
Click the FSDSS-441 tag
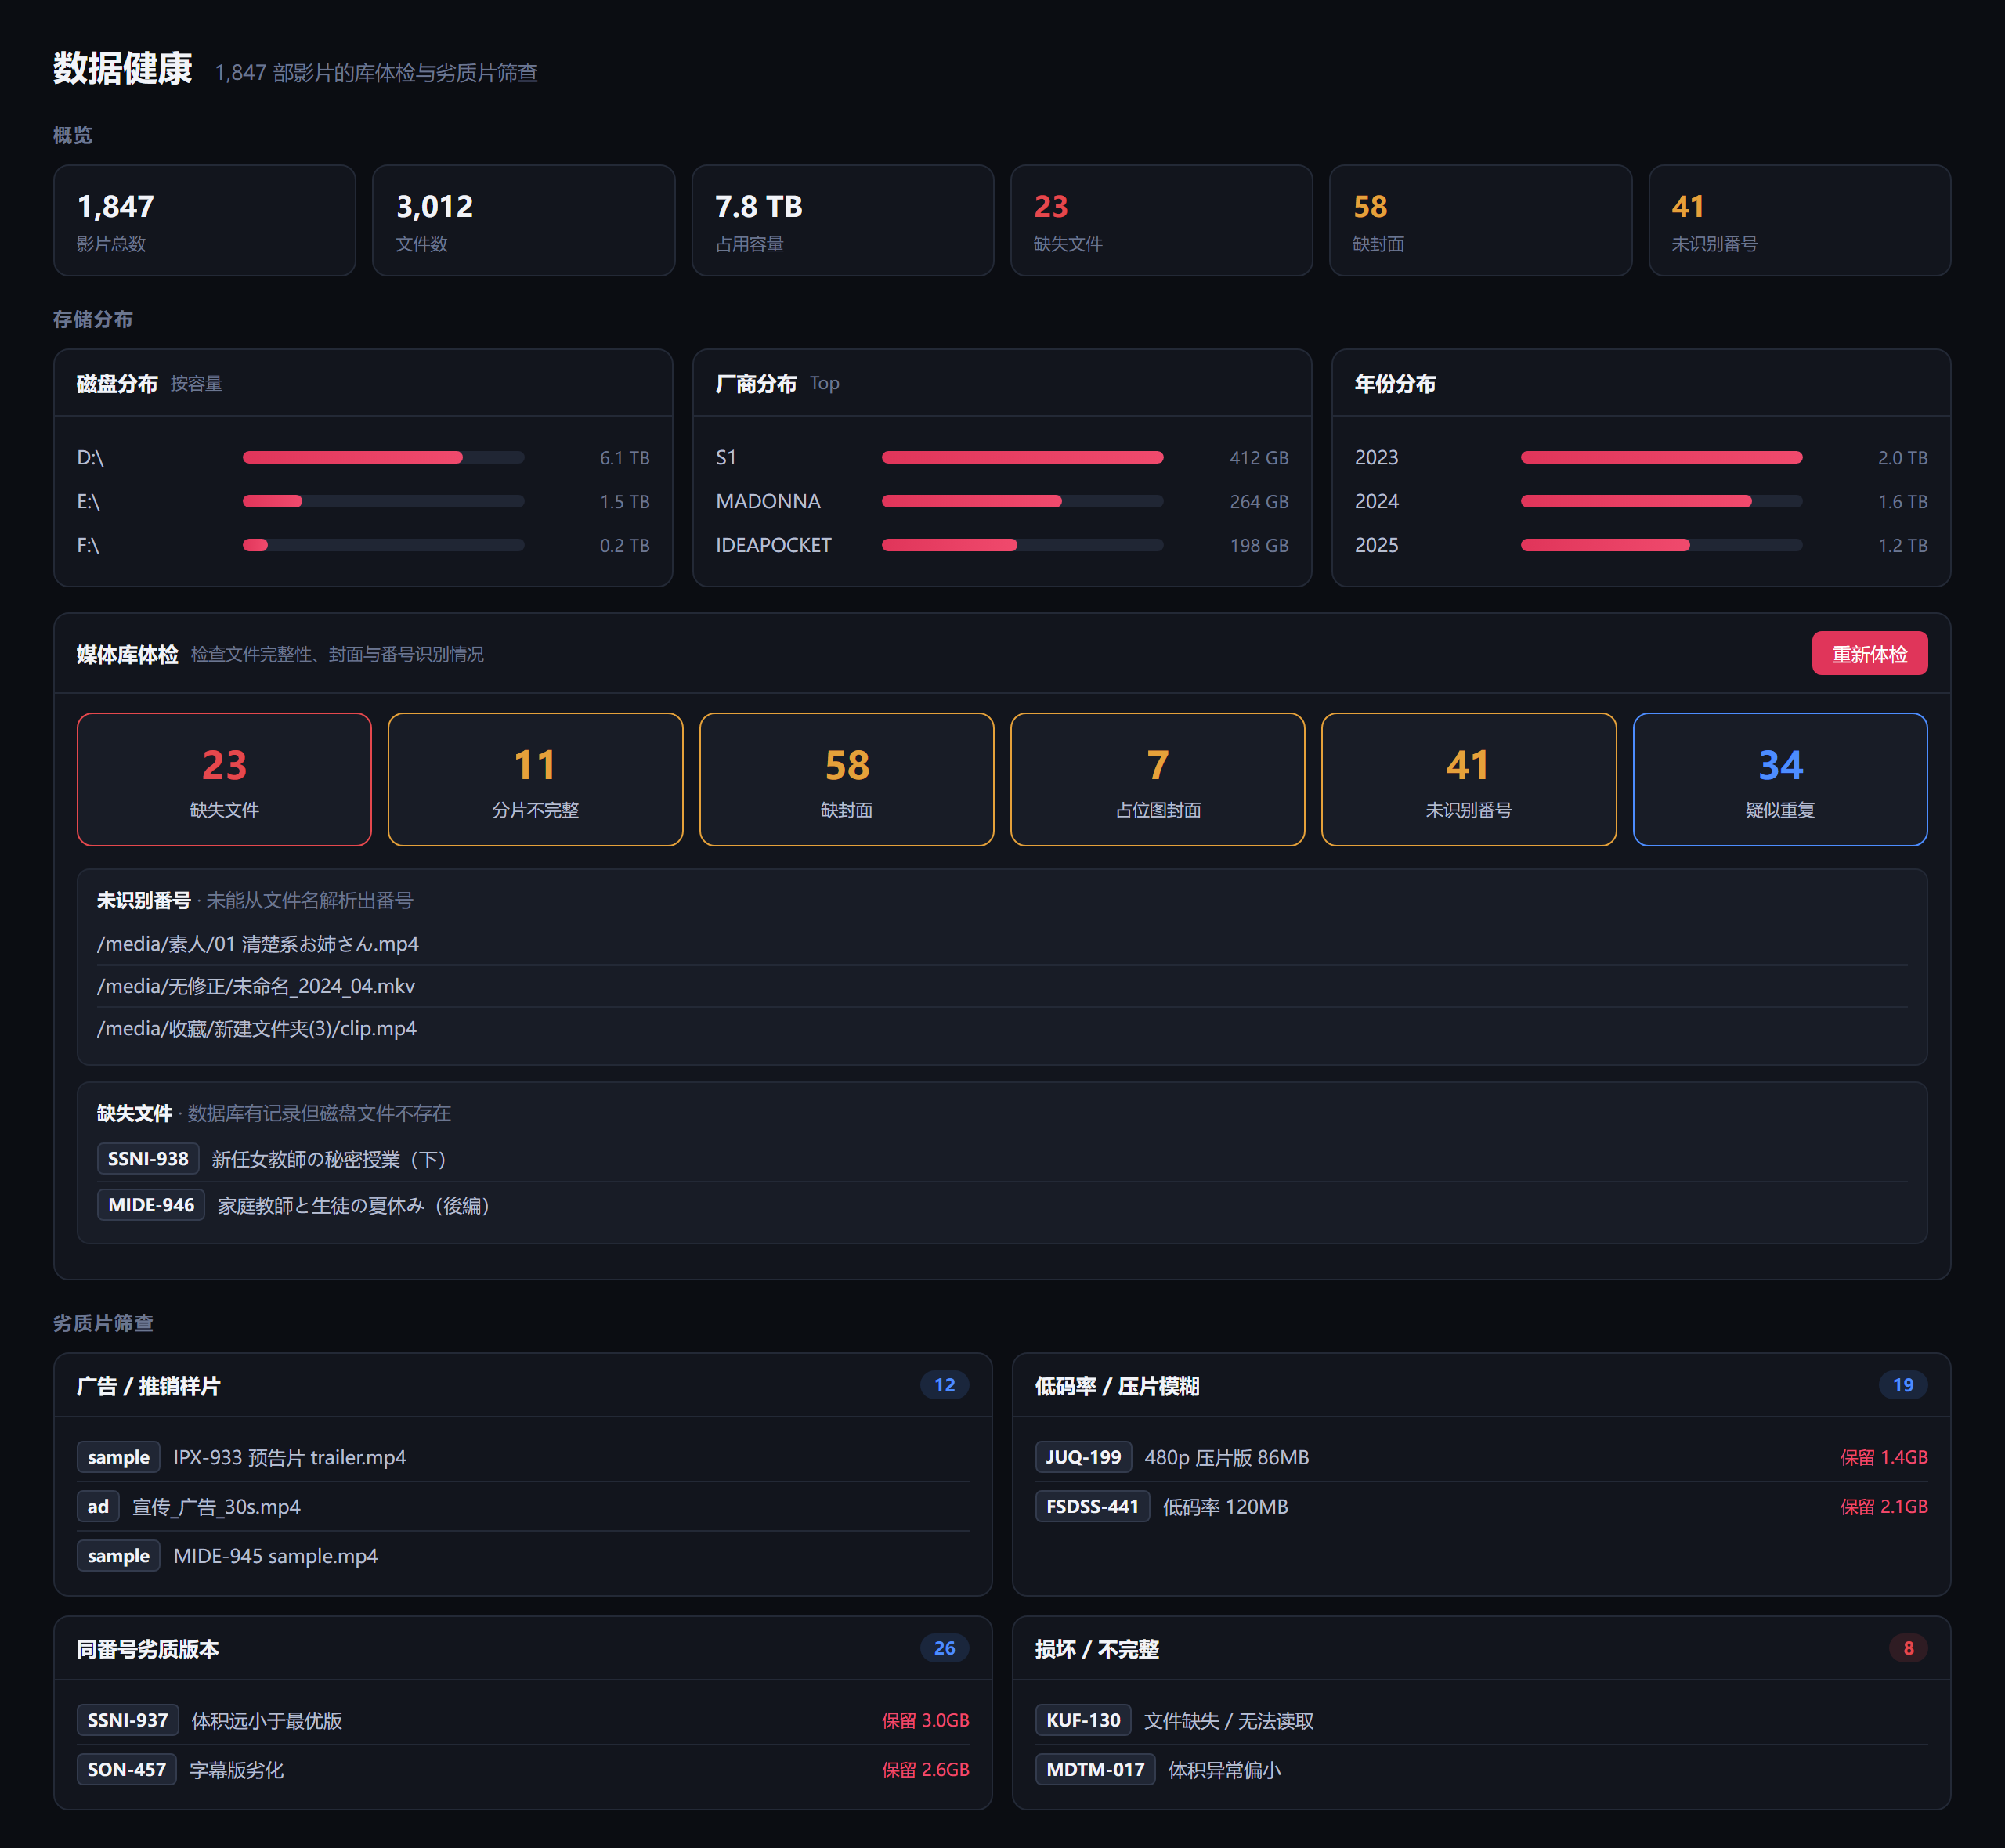(1092, 1506)
